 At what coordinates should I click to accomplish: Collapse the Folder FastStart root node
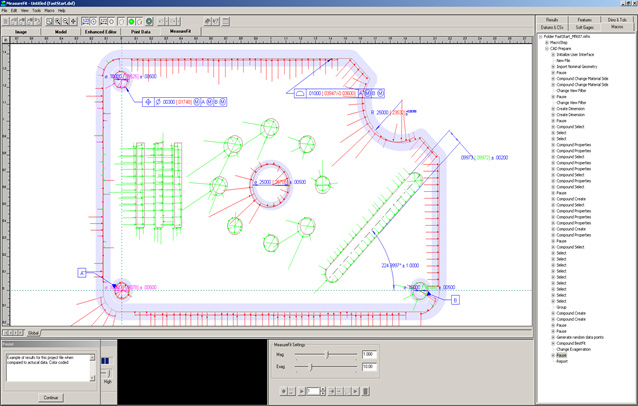[541, 37]
